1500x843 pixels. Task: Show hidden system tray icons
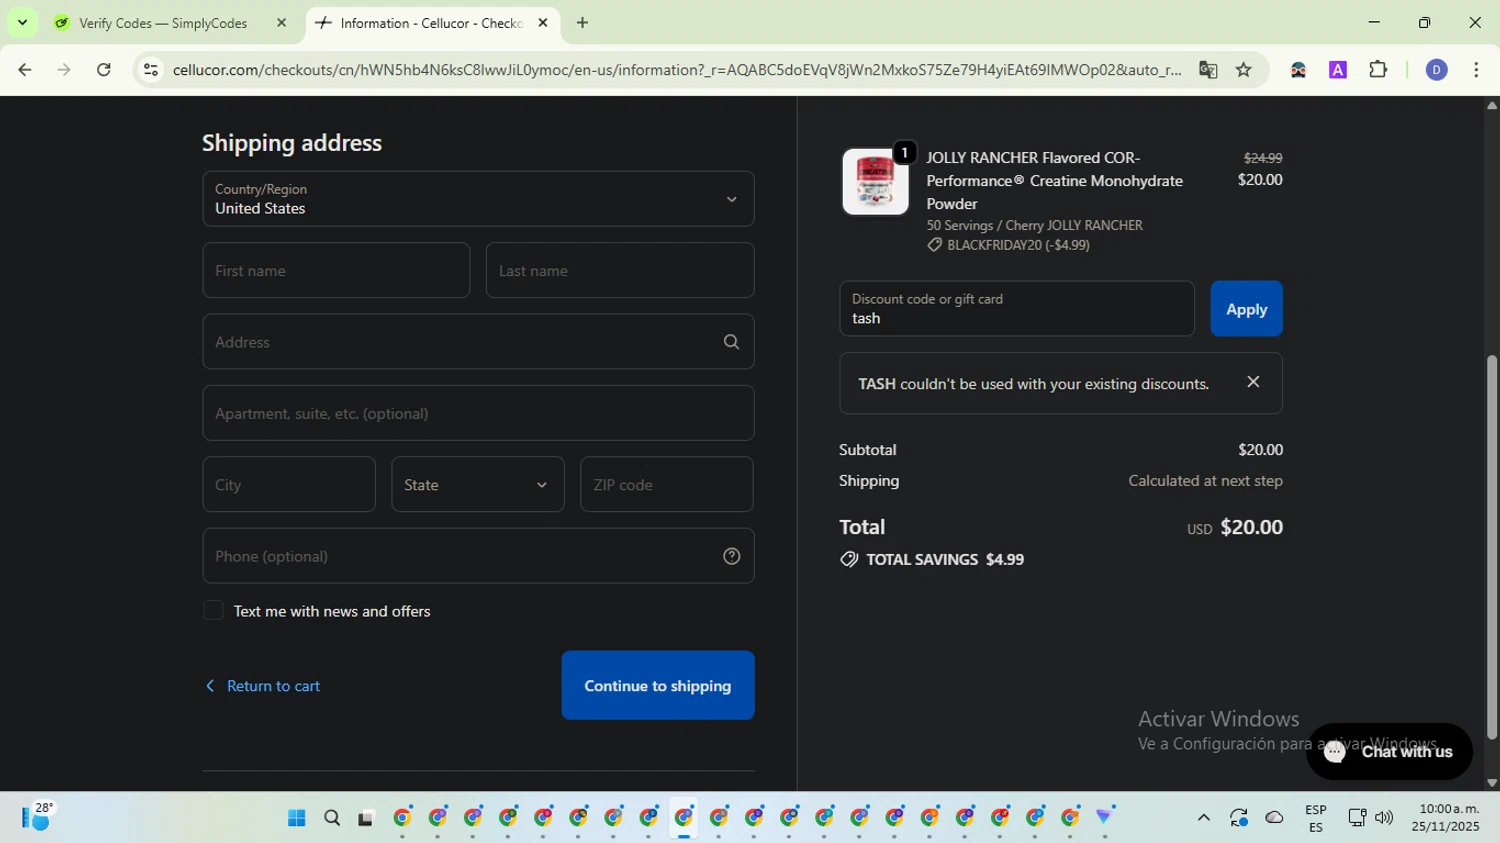[x=1203, y=818]
